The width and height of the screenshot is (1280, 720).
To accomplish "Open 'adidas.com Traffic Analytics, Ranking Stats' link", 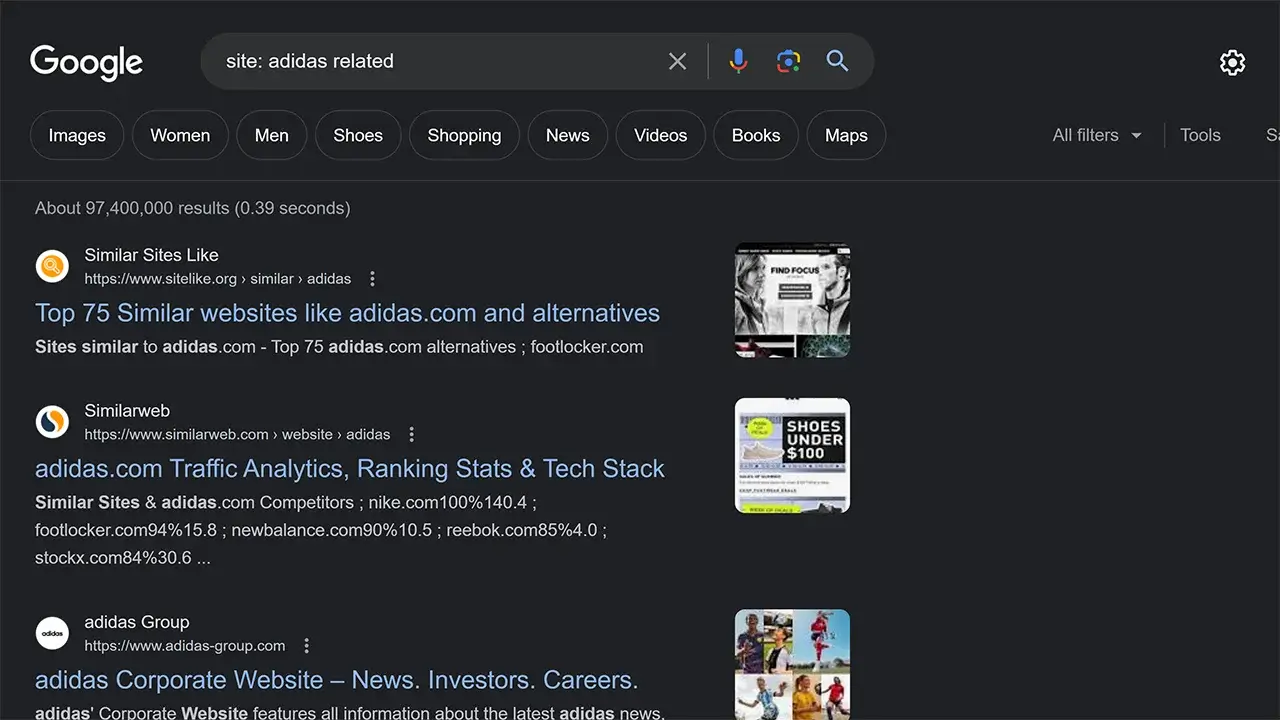I will click(x=350, y=469).
